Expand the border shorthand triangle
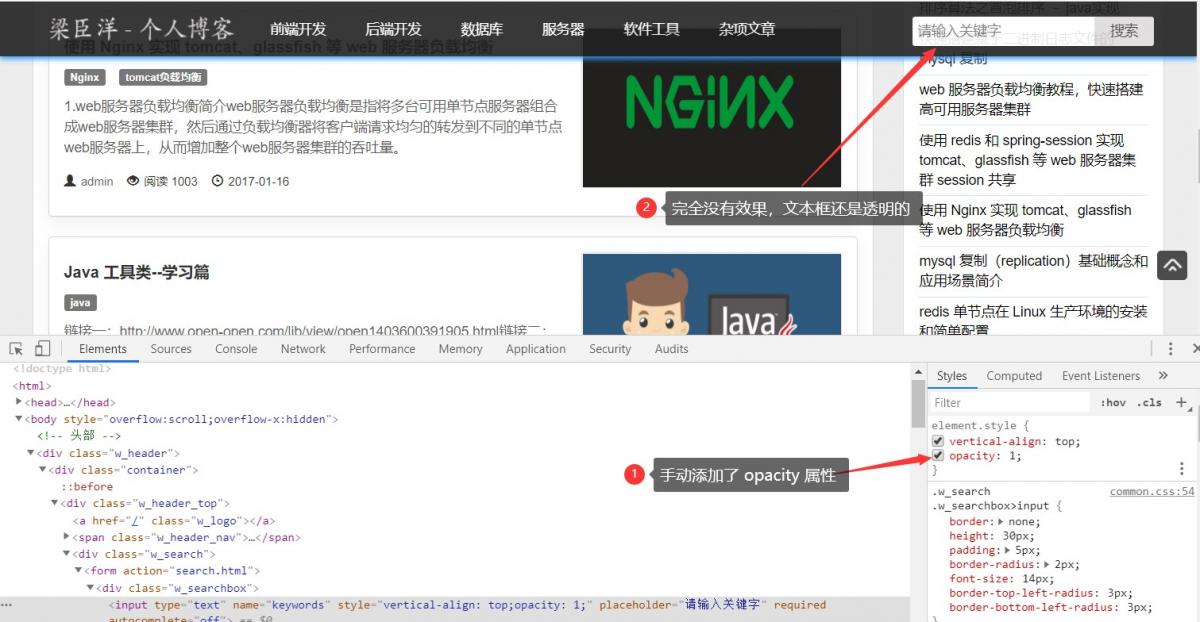This screenshot has height=622, width=1200. (x=1001, y=522)
